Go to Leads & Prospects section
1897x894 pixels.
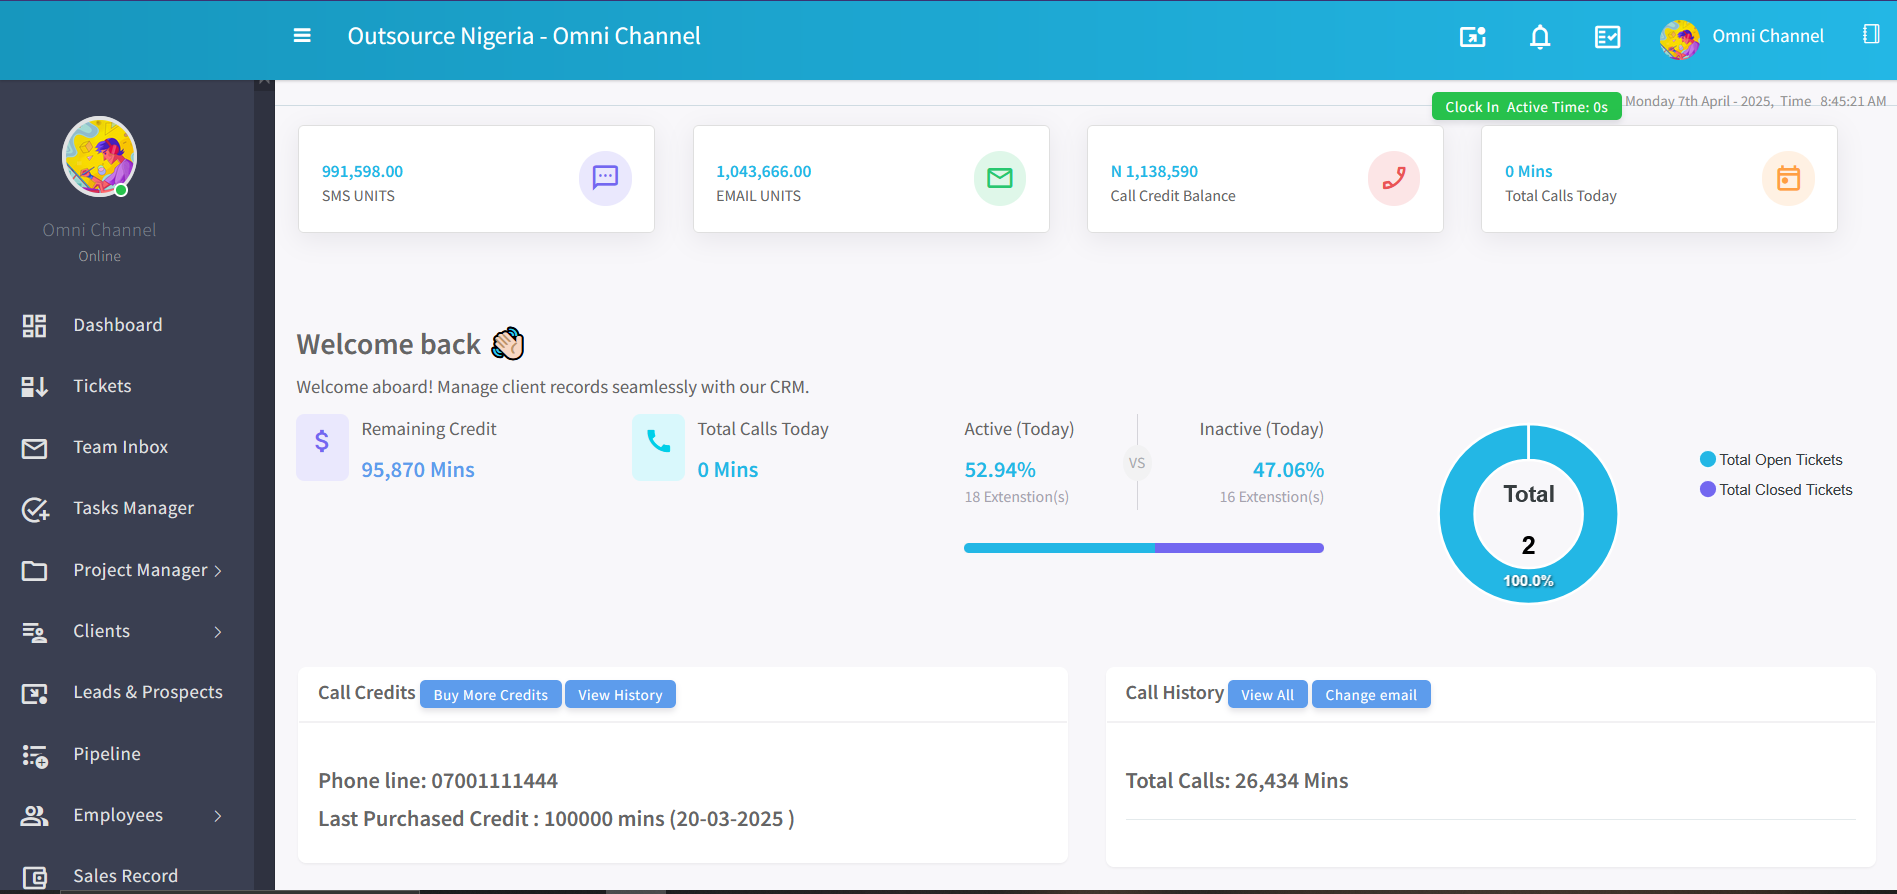click(x=147, y=692)
